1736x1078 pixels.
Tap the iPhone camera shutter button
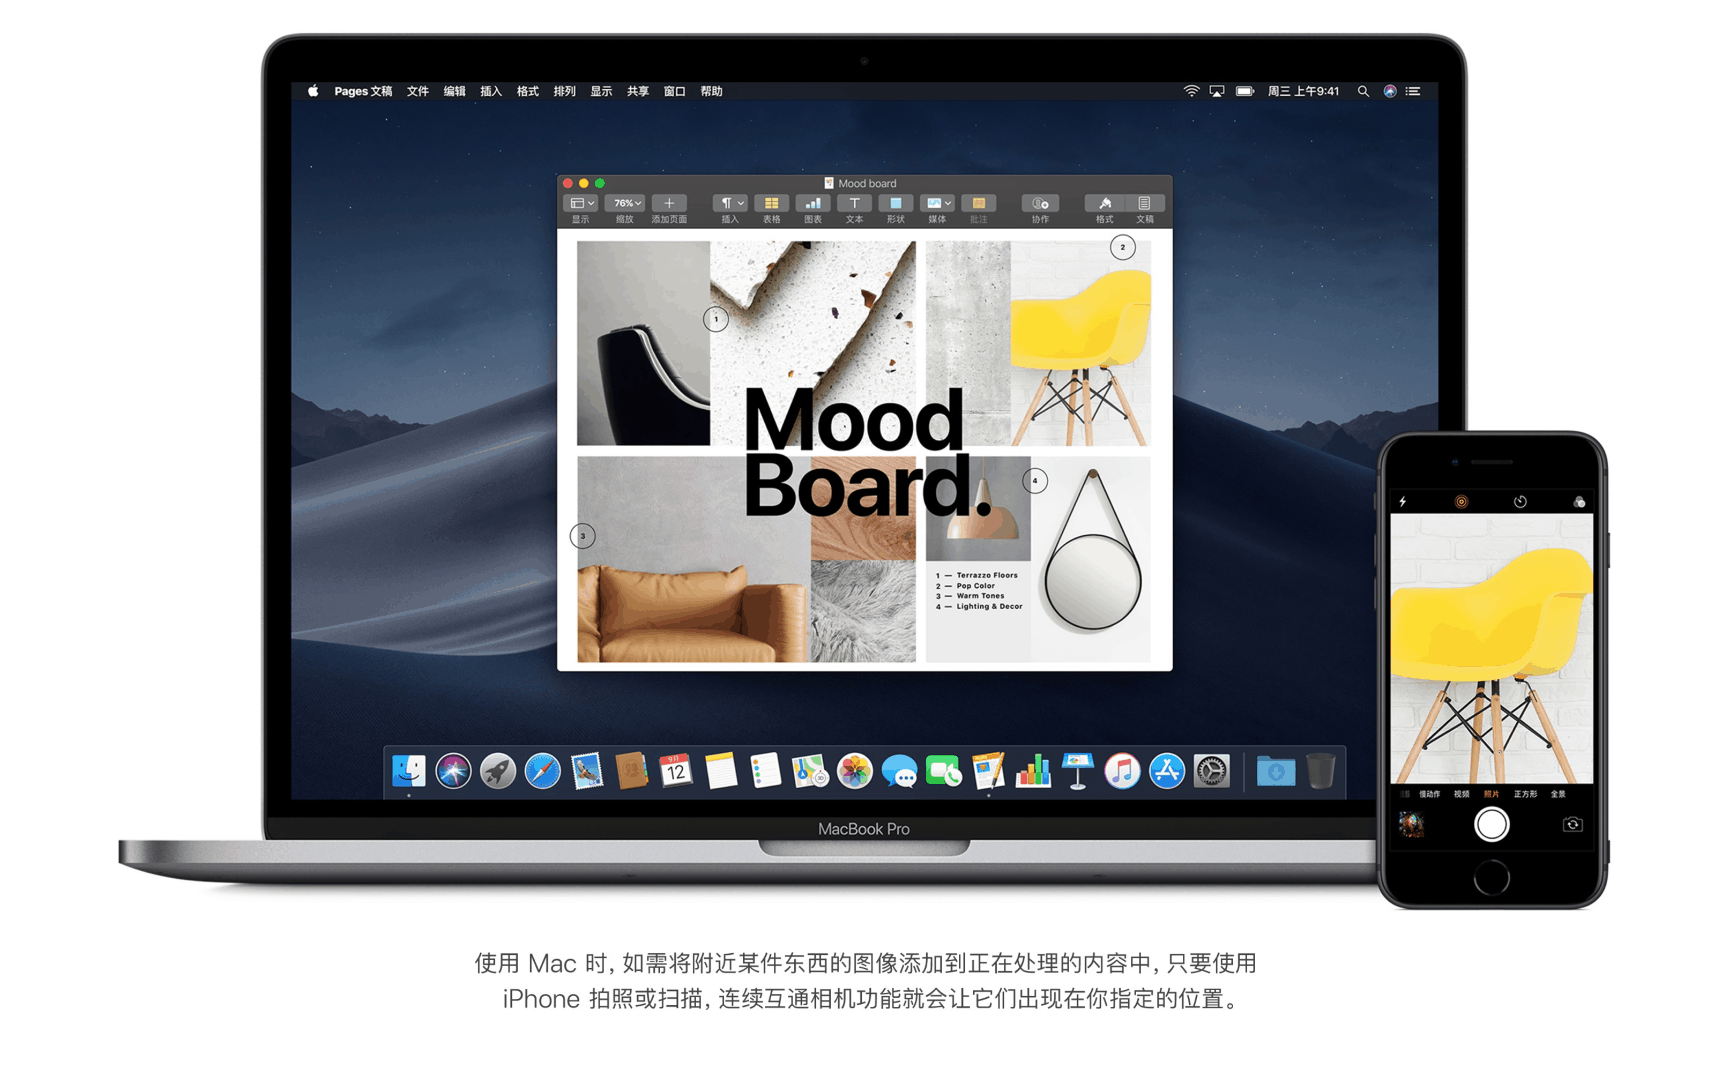tap(1491, 824)
